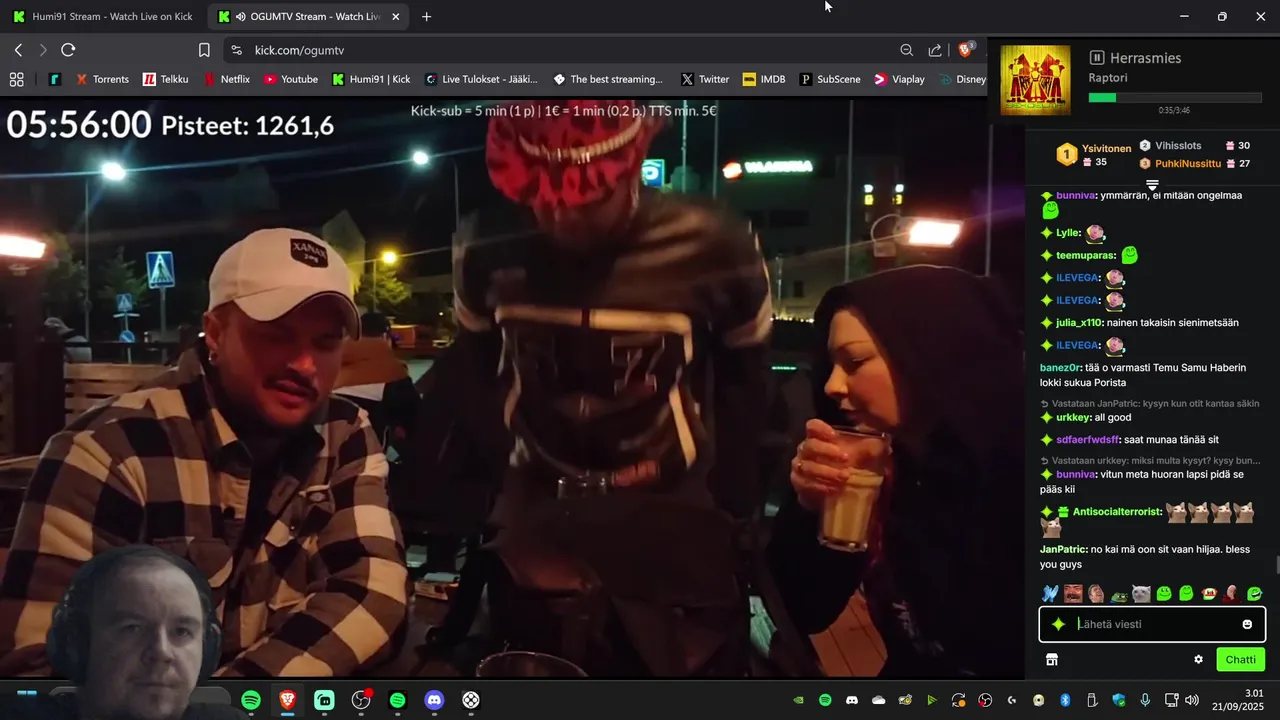Click username banez0r in chat

tap(1060, 368)
